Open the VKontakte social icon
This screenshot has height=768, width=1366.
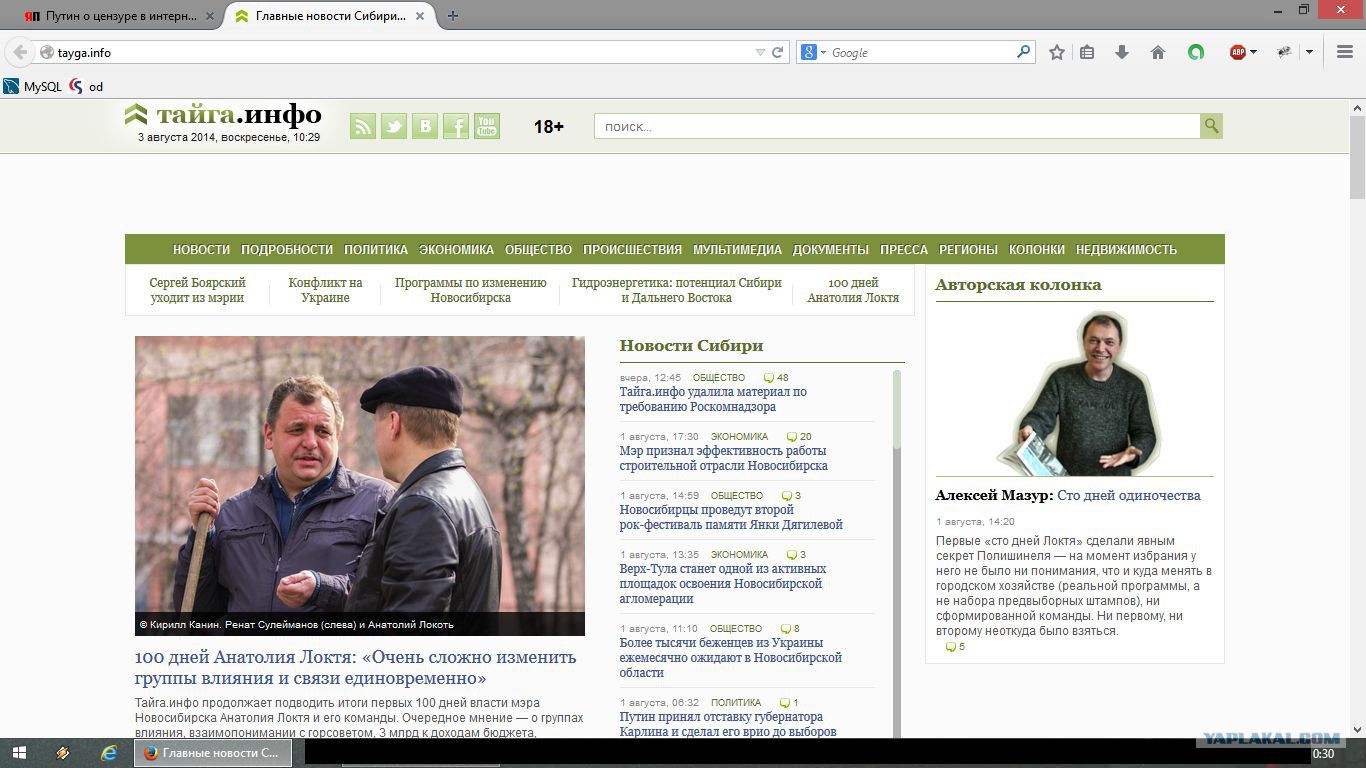tap(425, 126)
